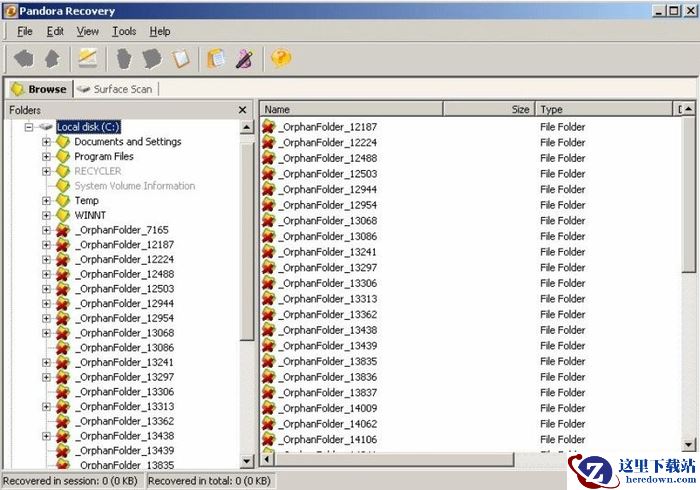This screenshot has height=490, width=700.
Task: Select _OrphanFolder_13306 in the folder tree
Action: click(125, 392)
